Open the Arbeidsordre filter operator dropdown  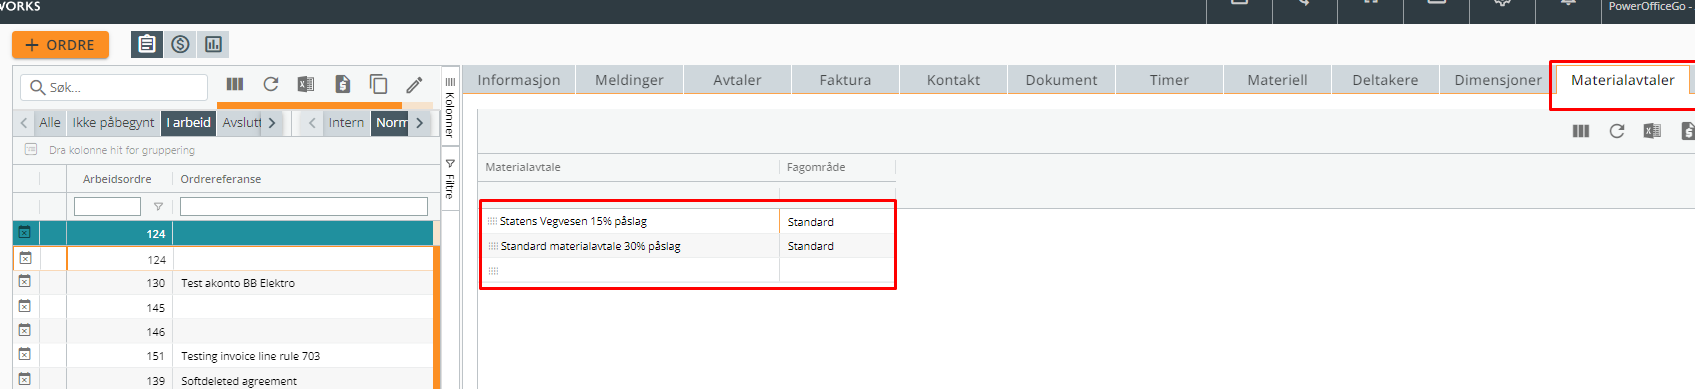coord(158,207)
